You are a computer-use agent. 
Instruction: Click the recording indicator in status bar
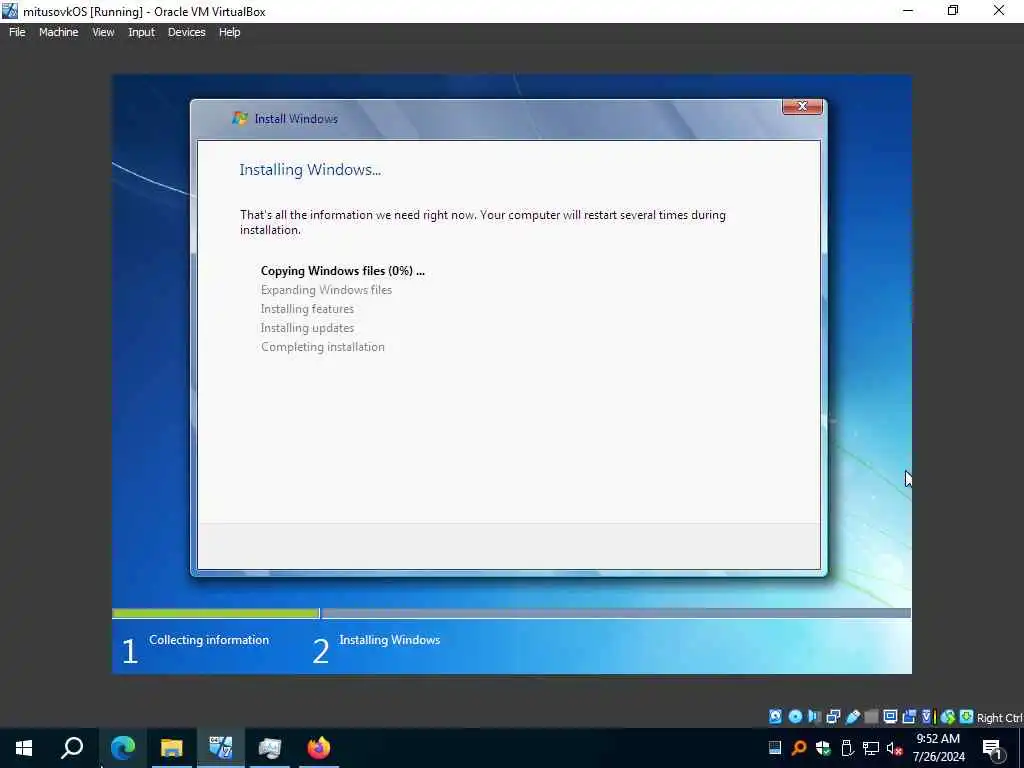[909, 716]
